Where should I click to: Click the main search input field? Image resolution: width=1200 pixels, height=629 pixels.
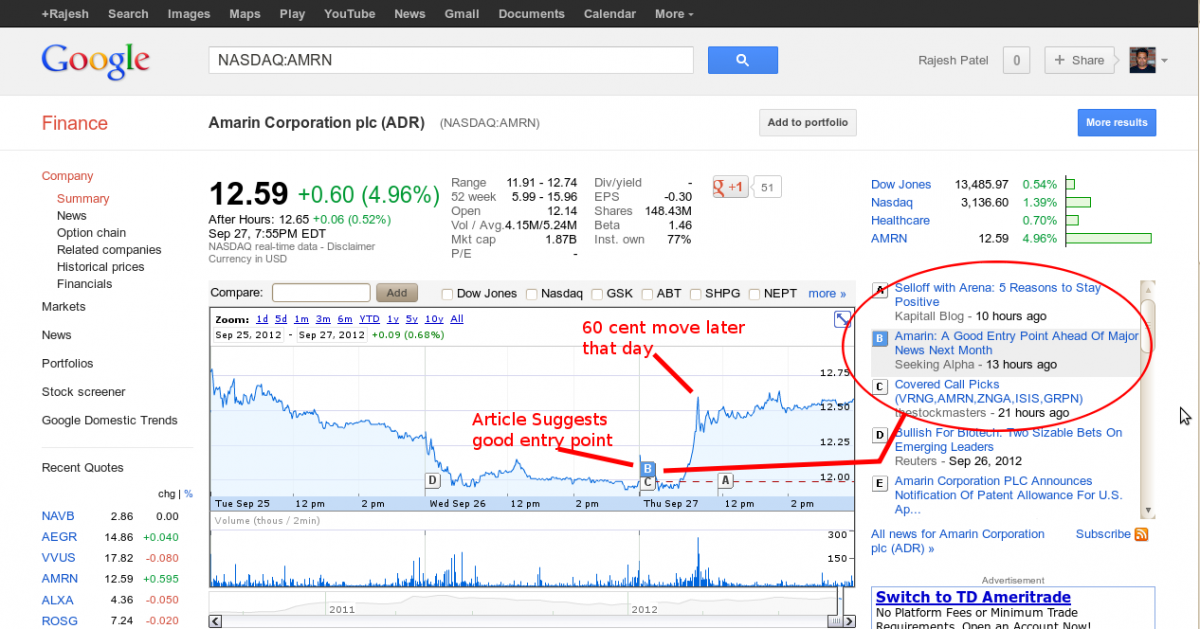(x=451, y=60)
